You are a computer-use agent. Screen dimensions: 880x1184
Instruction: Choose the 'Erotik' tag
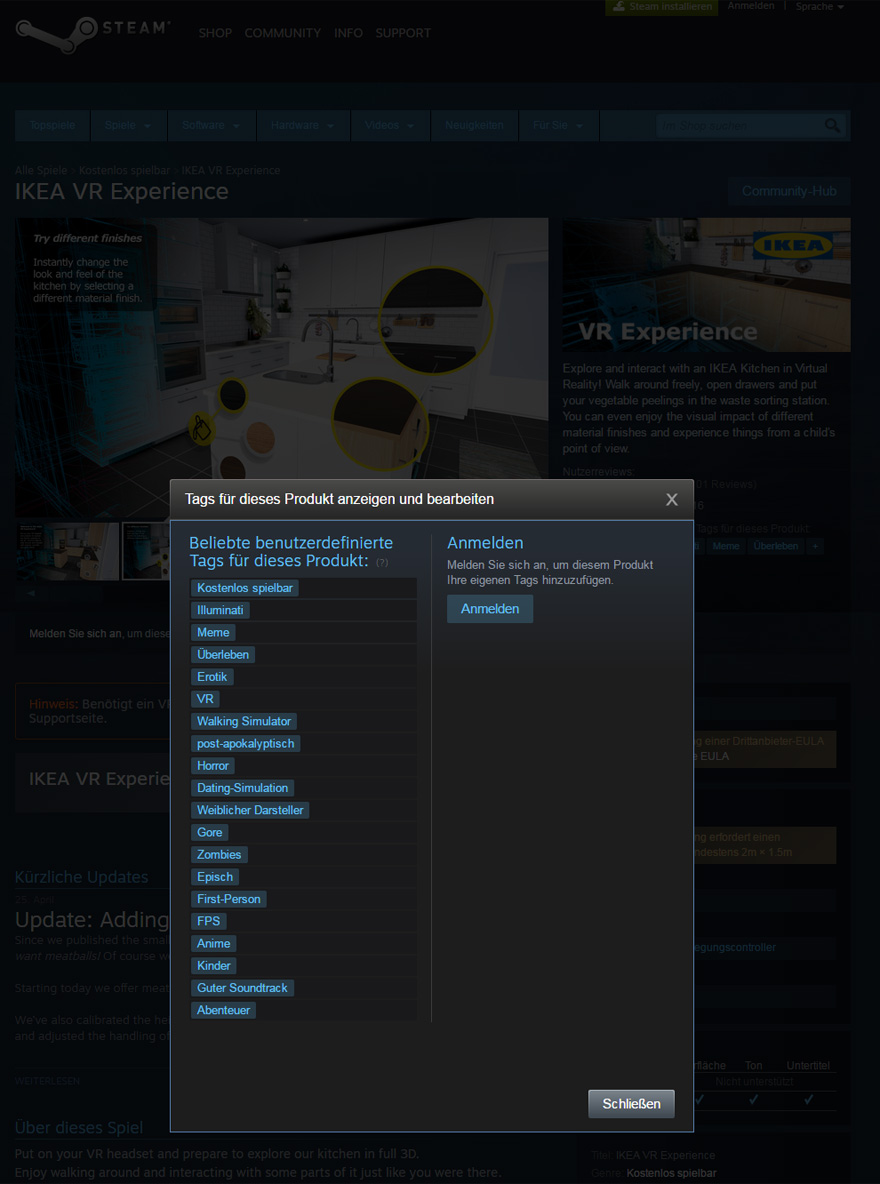pos(212,677)
